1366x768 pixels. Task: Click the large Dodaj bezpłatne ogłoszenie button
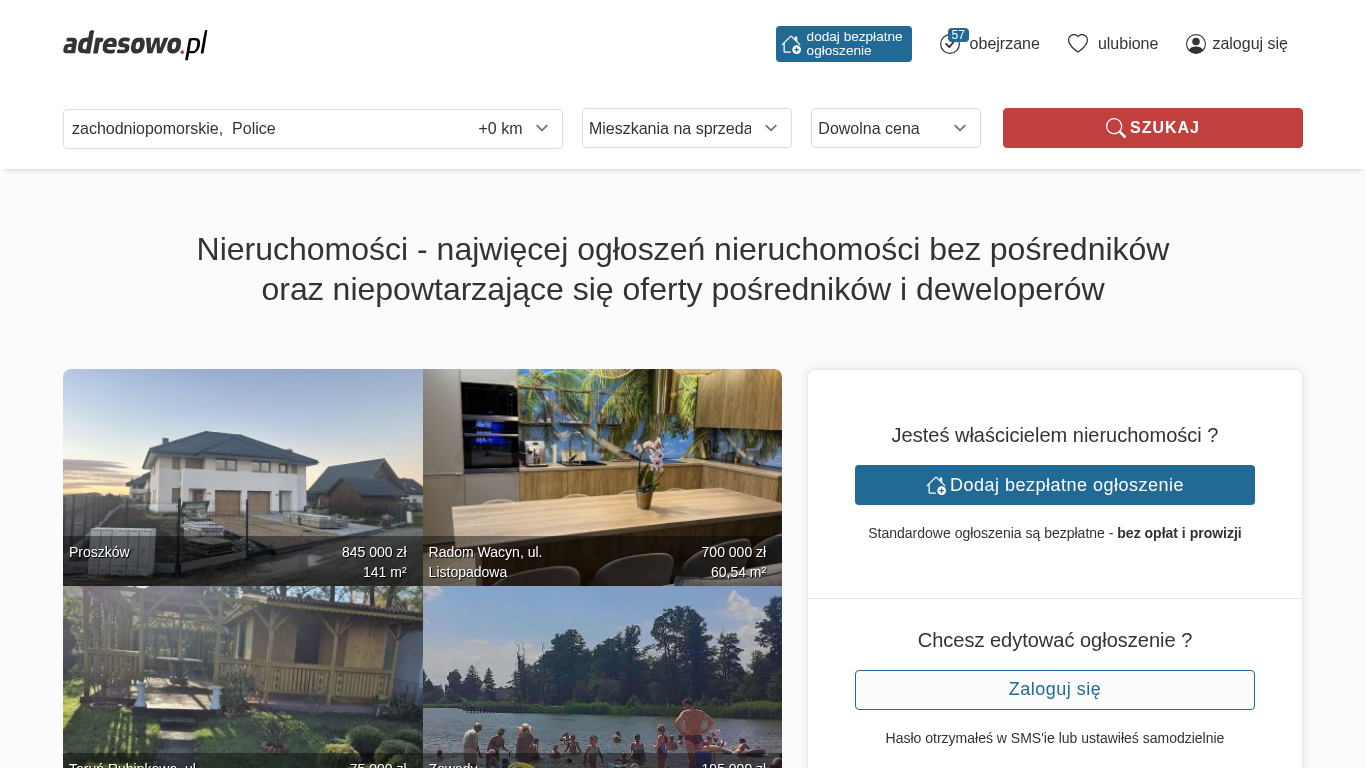point(1054,485)
